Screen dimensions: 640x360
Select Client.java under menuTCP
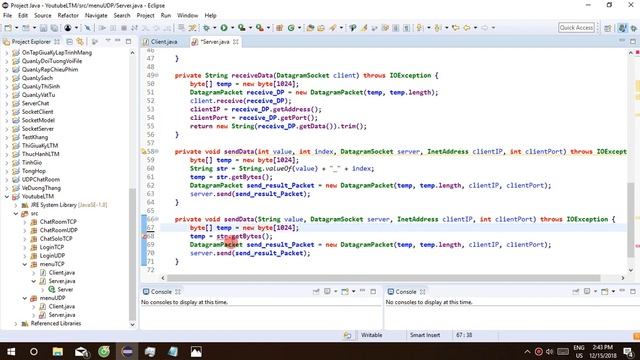62,273
